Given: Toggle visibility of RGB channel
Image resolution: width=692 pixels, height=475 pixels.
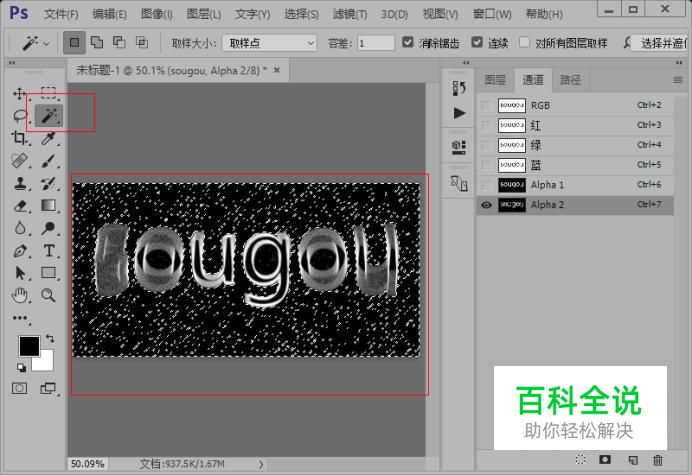Looking at the screenshot, I should coord(486,106).
